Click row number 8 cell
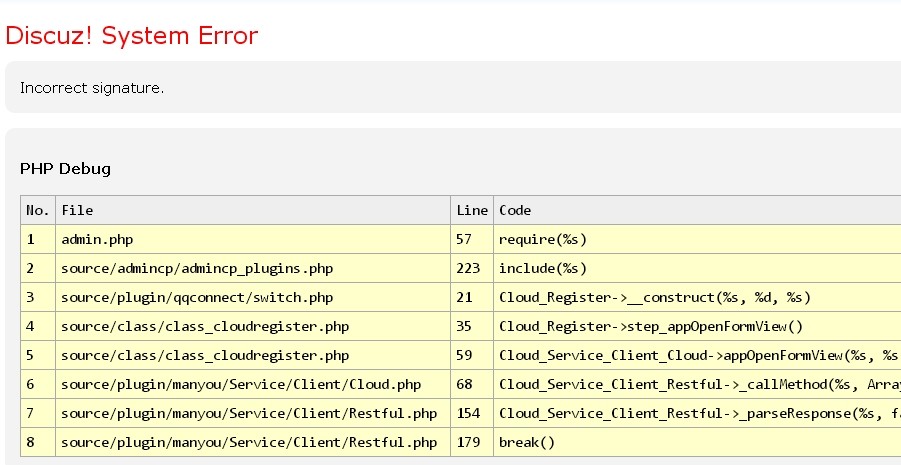This screenshot has width=901, height=465. click(38, 443)
